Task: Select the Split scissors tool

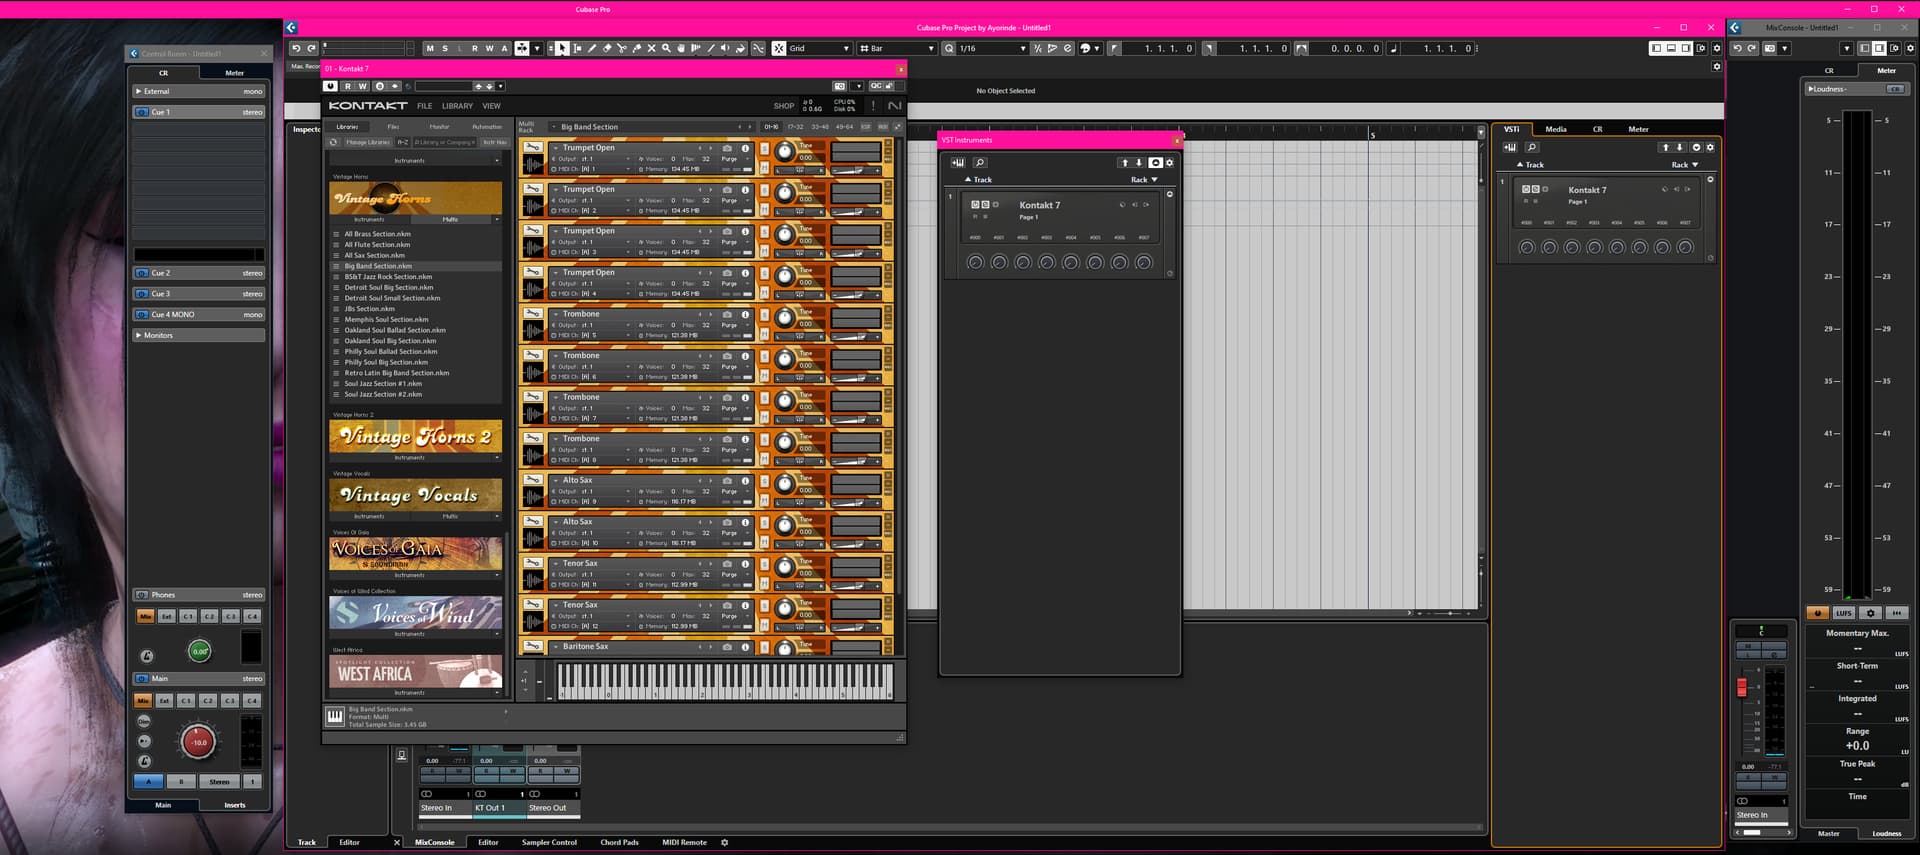Action: click(622, 48)
